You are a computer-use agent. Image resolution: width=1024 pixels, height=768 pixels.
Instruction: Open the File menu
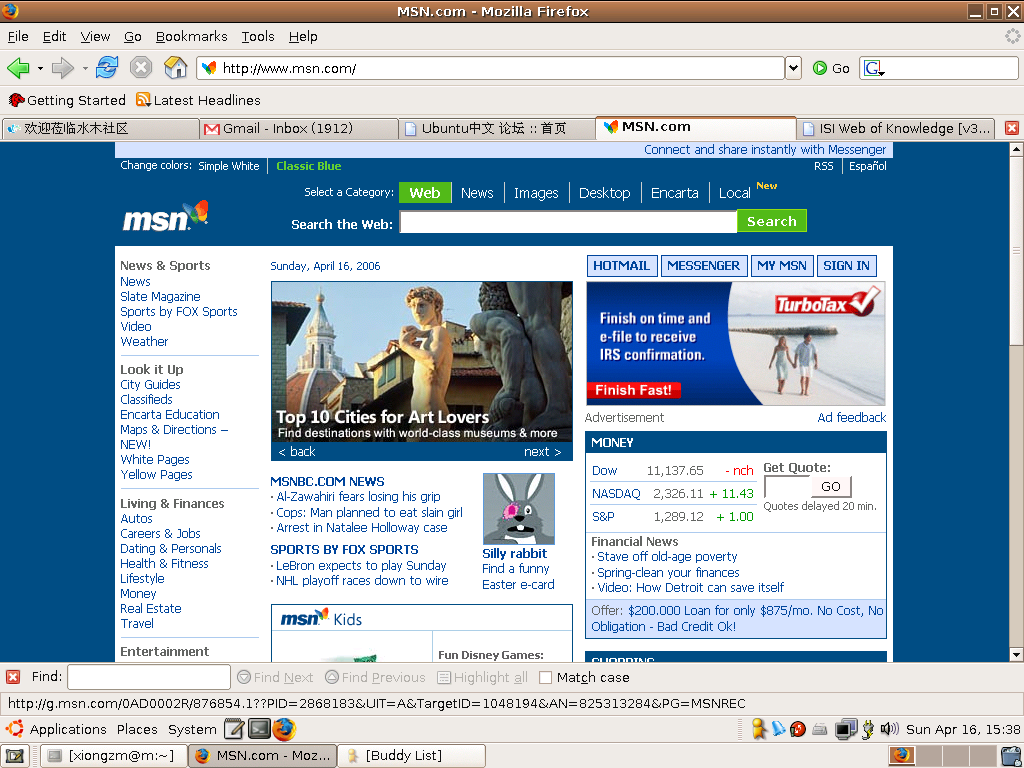click(18, 37)
